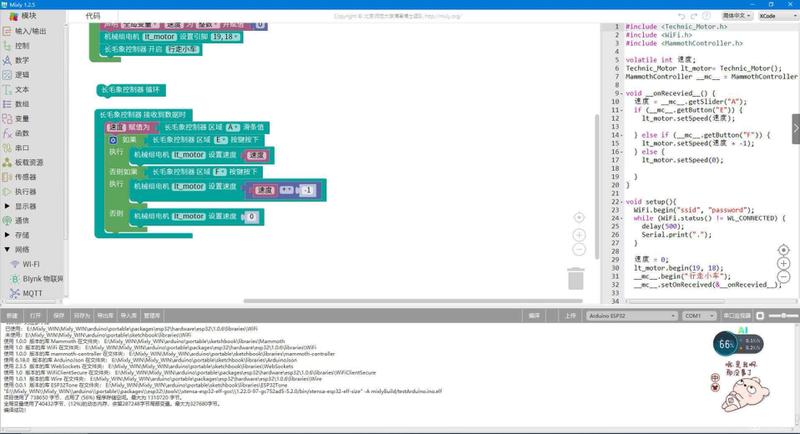Screen dimensions: 800x434
Task: Zoom in the block workspace
Action: tap(579, 235)
